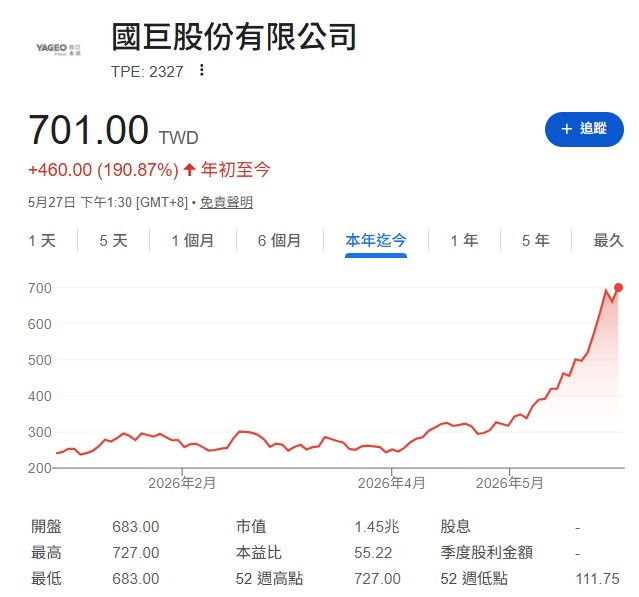This screenshot has height=597, width=639.
Task: Click the 200 y-axis label
Action: (x=40, y=468)
